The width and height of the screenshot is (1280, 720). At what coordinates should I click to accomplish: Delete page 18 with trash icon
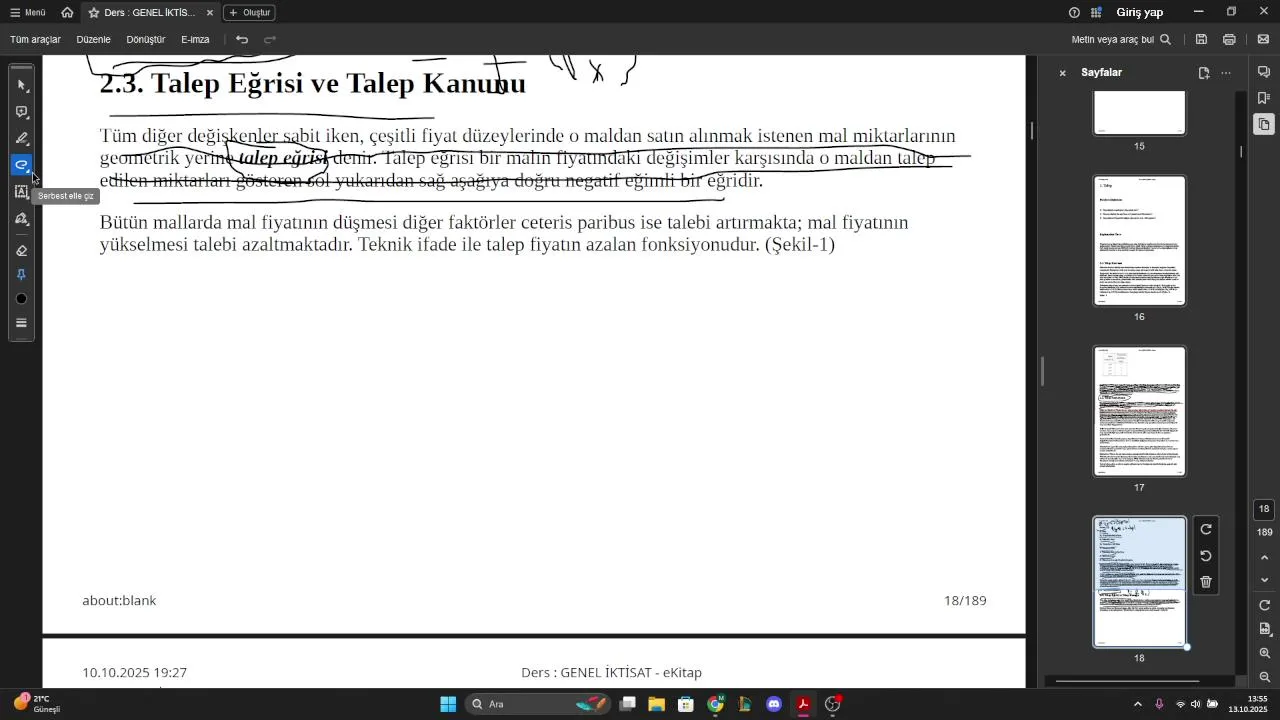tap(1206, 582)
